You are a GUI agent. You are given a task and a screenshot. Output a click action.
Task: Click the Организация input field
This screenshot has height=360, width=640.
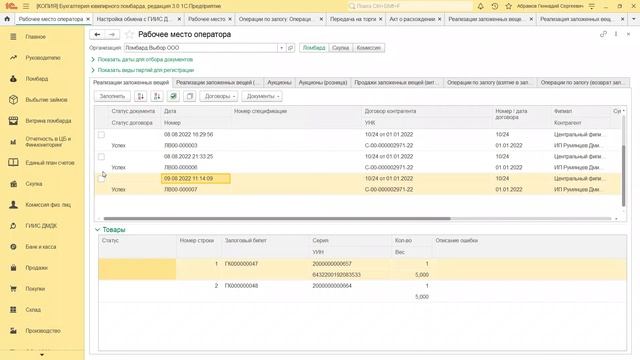pyautogui.click(x=200, y=48)
